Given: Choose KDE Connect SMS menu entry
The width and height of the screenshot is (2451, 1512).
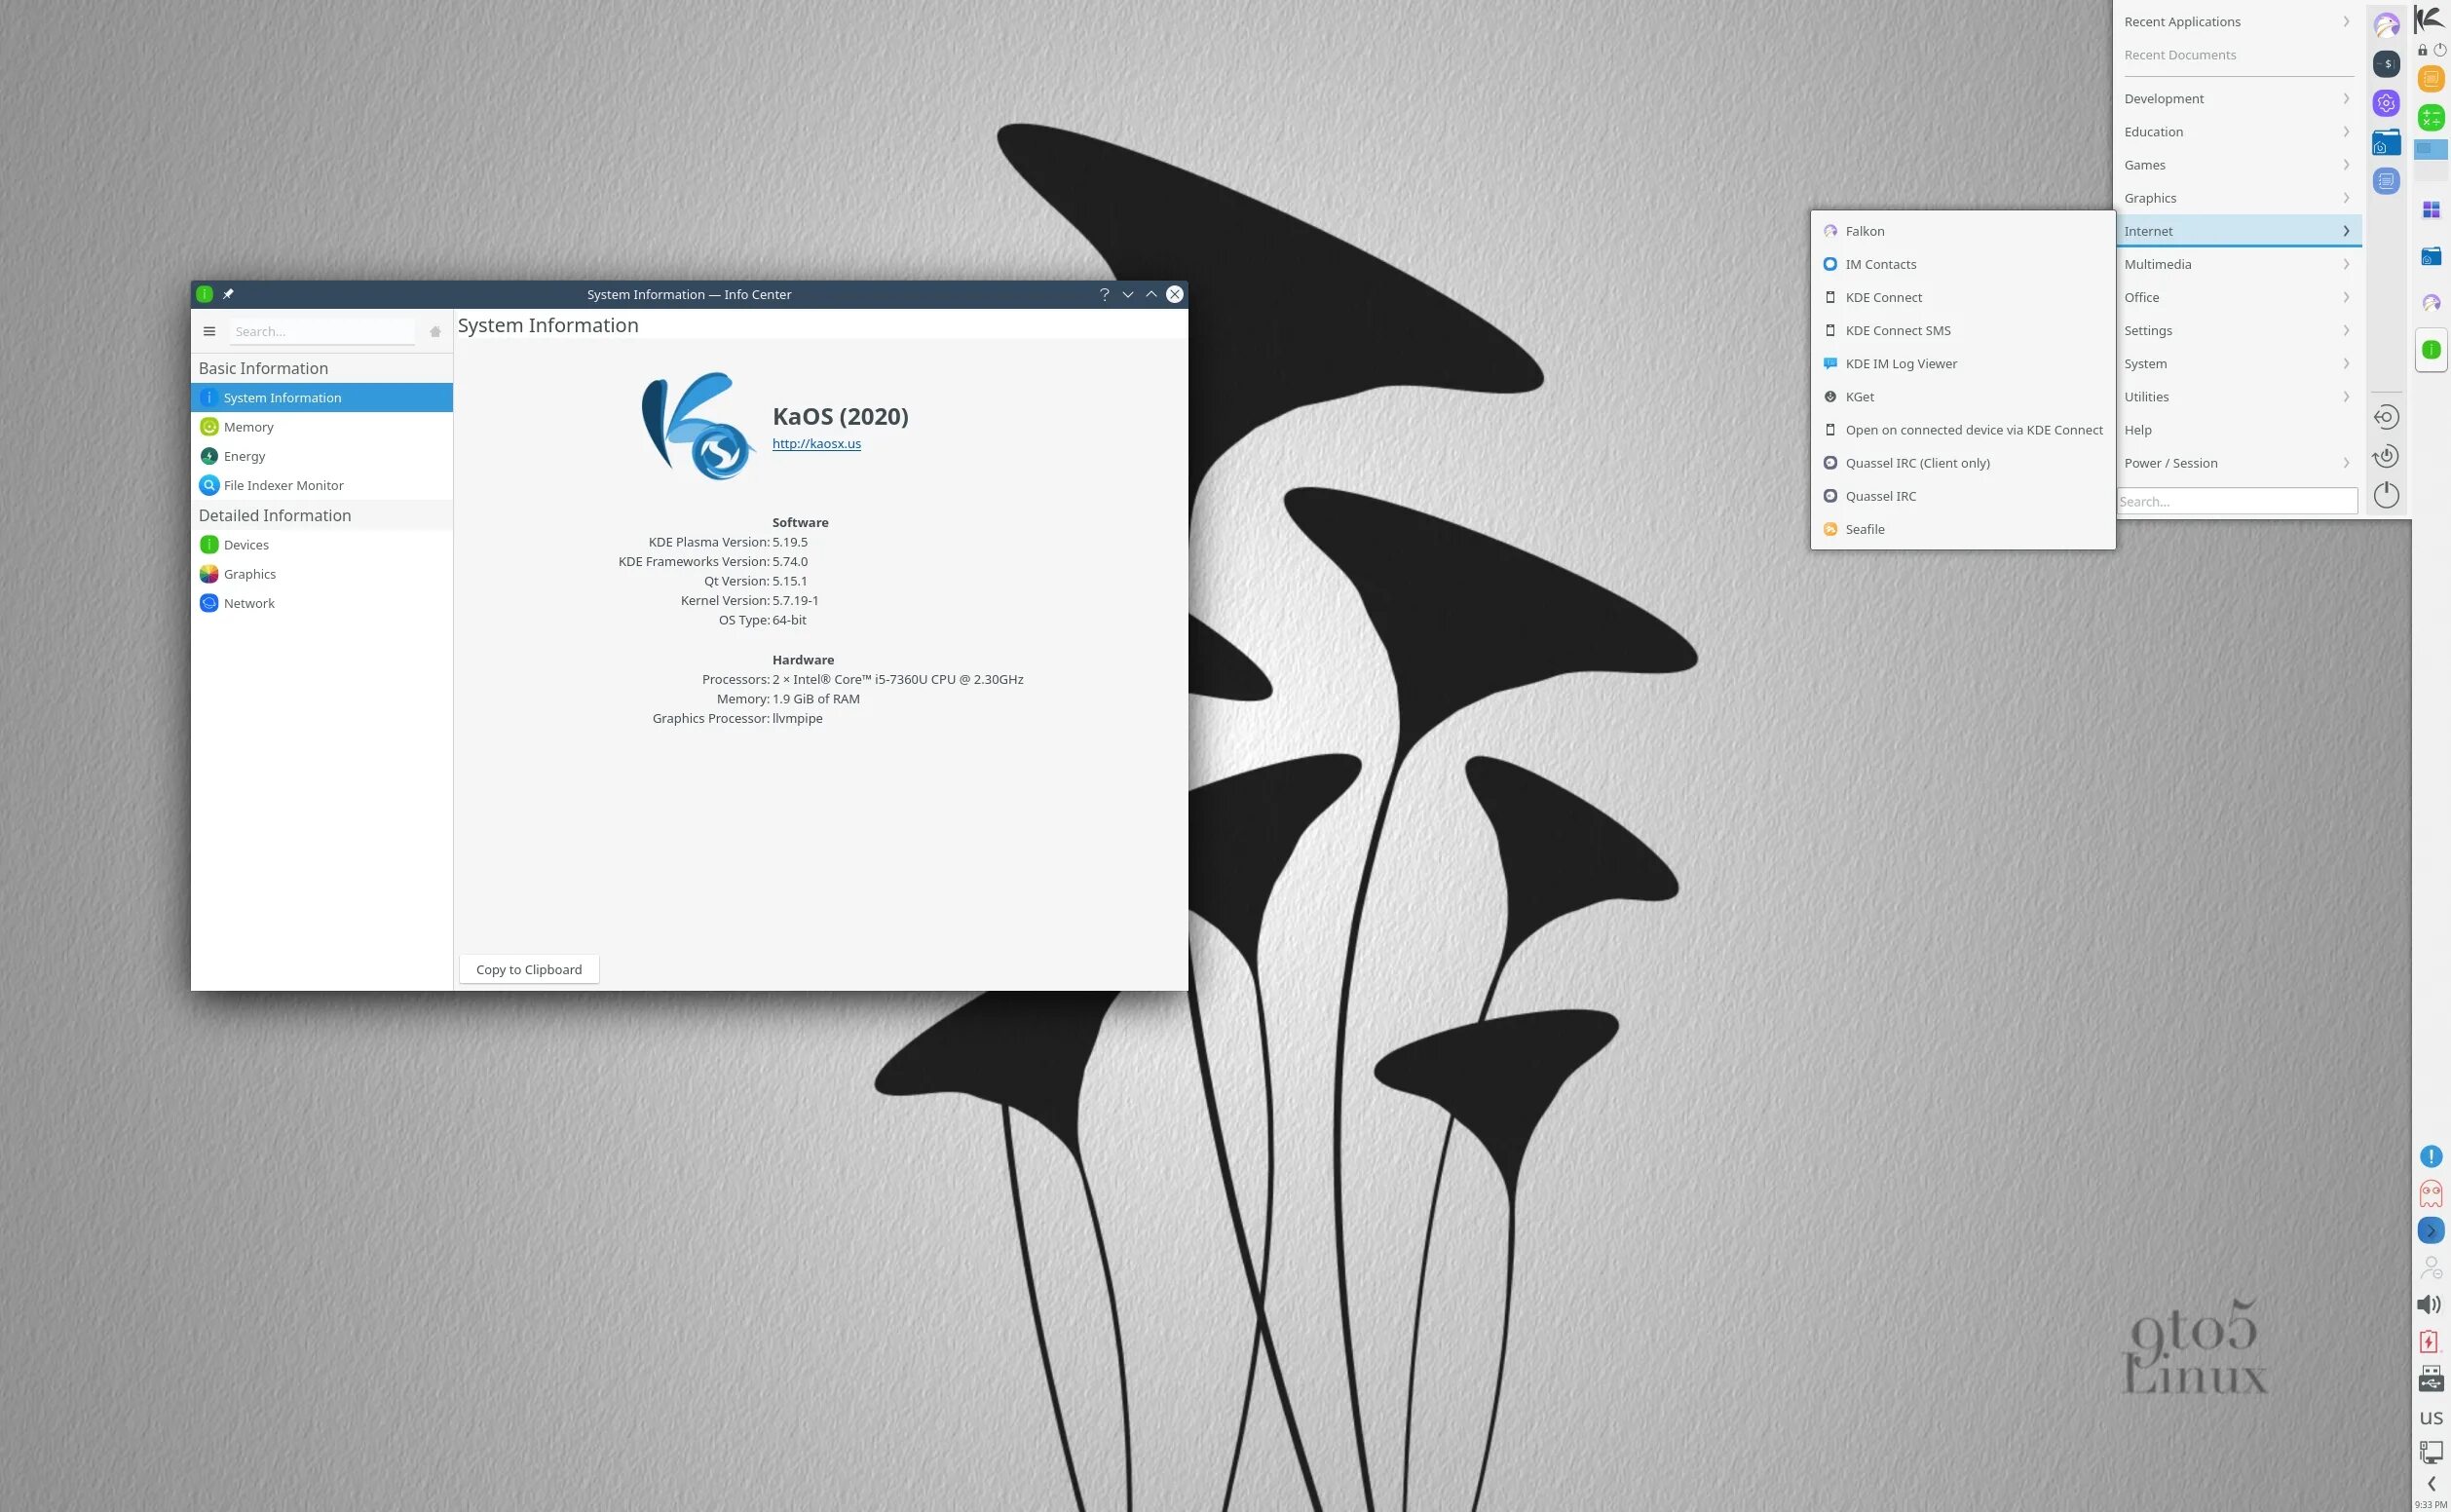Looking at the screenshot, I should click(1897, 330).
